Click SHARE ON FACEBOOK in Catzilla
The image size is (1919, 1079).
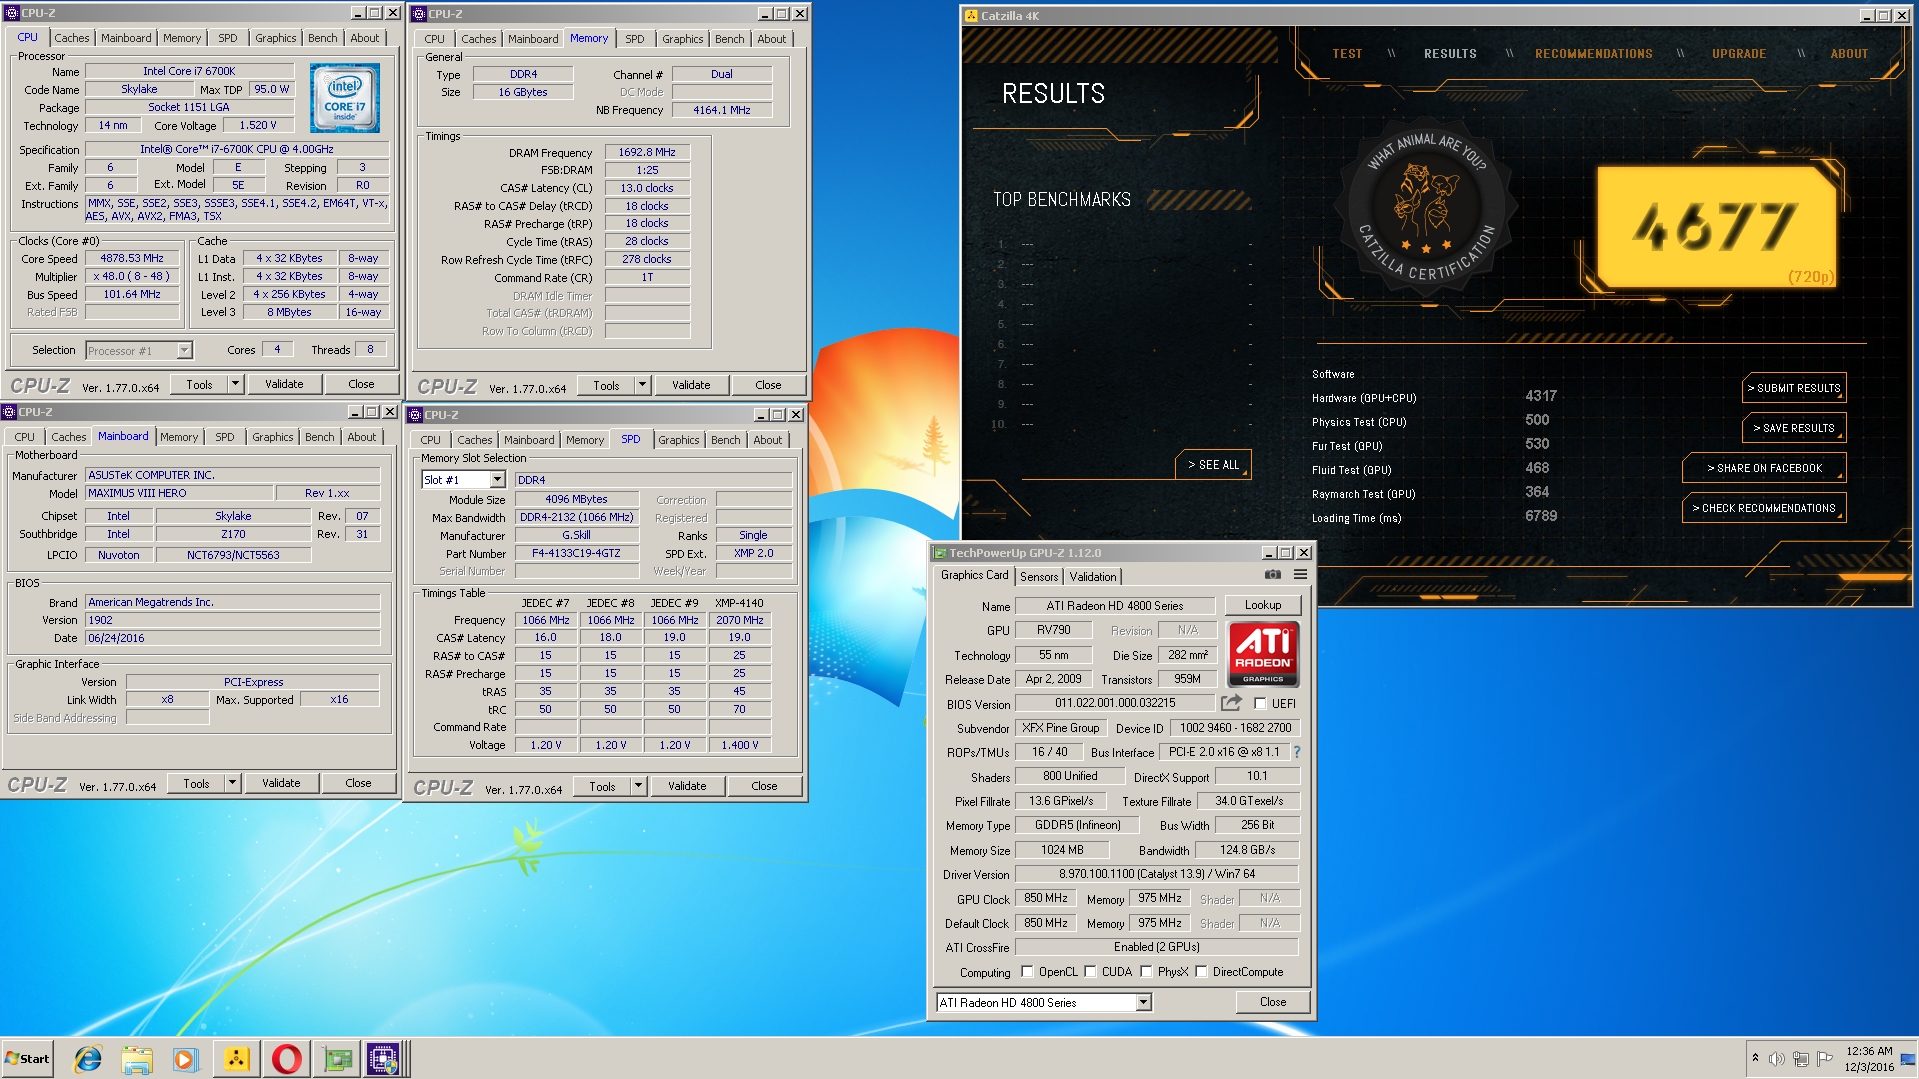[1764, 468]
